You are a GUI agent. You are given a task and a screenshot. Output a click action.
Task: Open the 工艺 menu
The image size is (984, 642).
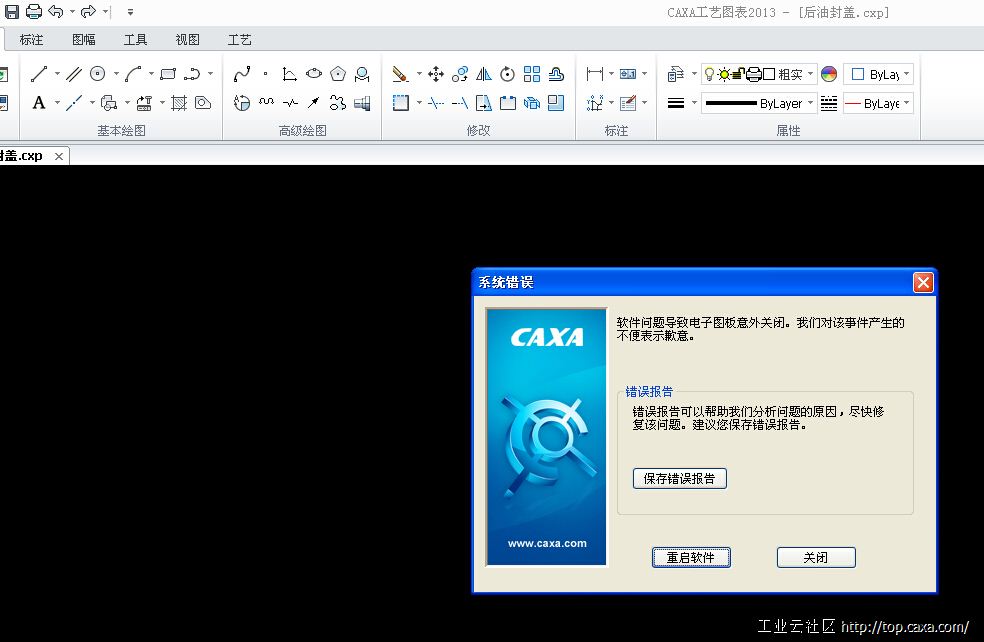tap(239, 39)
